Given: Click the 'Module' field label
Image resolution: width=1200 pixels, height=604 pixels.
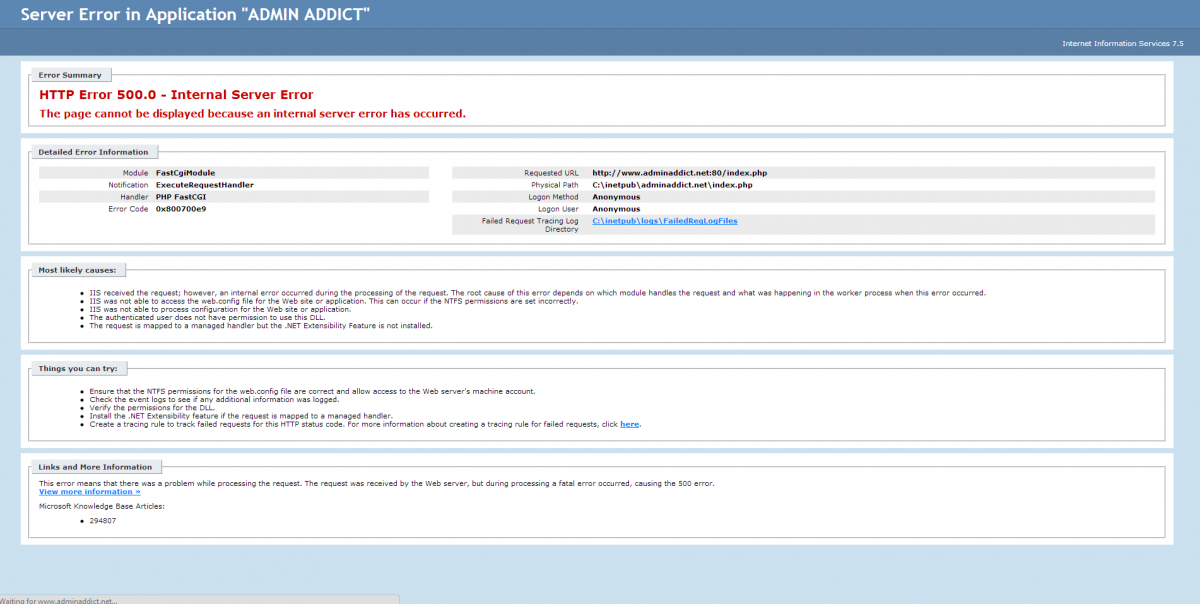Looking at the screenshot, I should (x=135, y=172).
